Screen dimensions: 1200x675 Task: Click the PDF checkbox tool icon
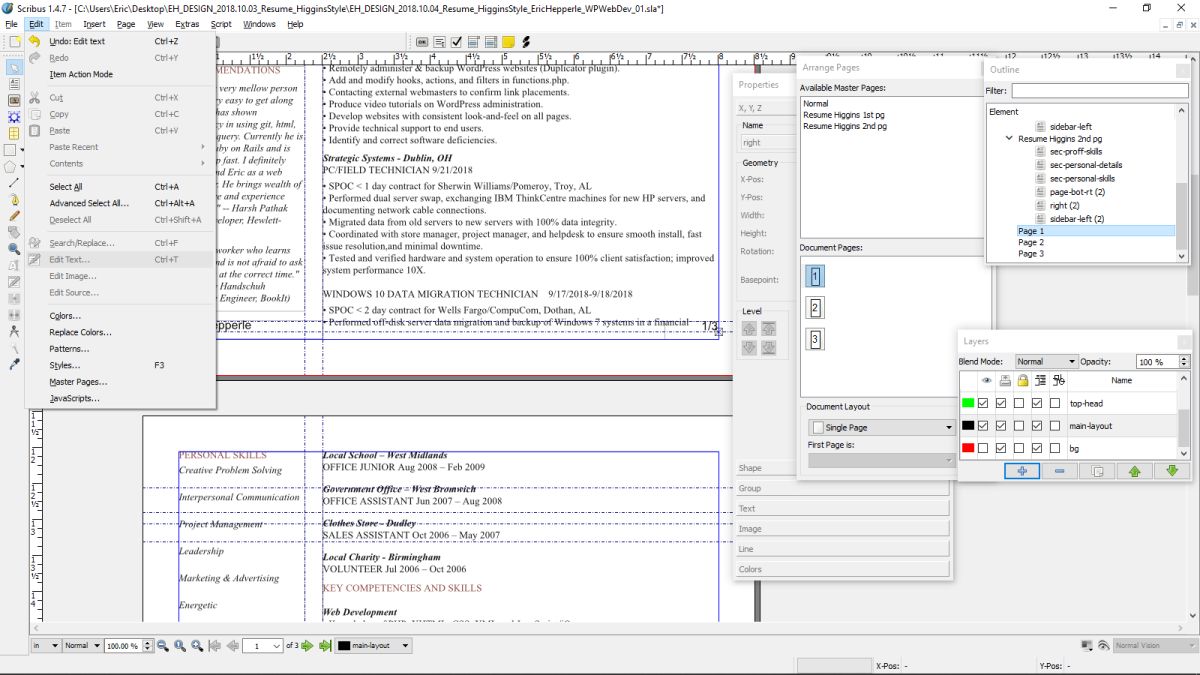tap(456, 42)
